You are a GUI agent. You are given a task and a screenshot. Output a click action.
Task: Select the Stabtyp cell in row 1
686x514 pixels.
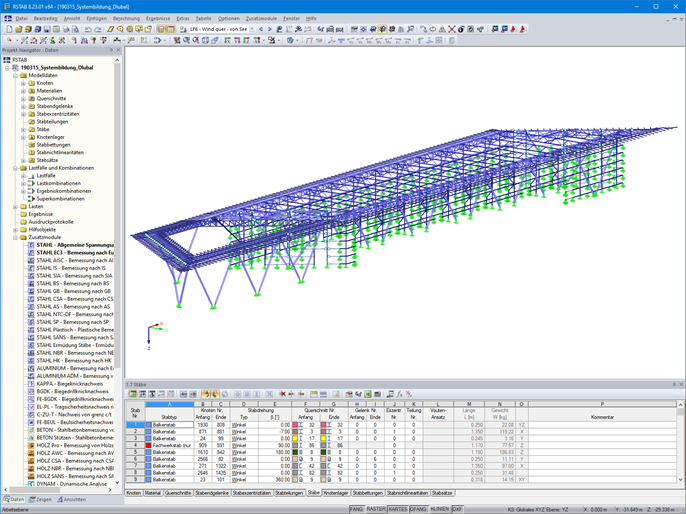[x=170, y=425]
